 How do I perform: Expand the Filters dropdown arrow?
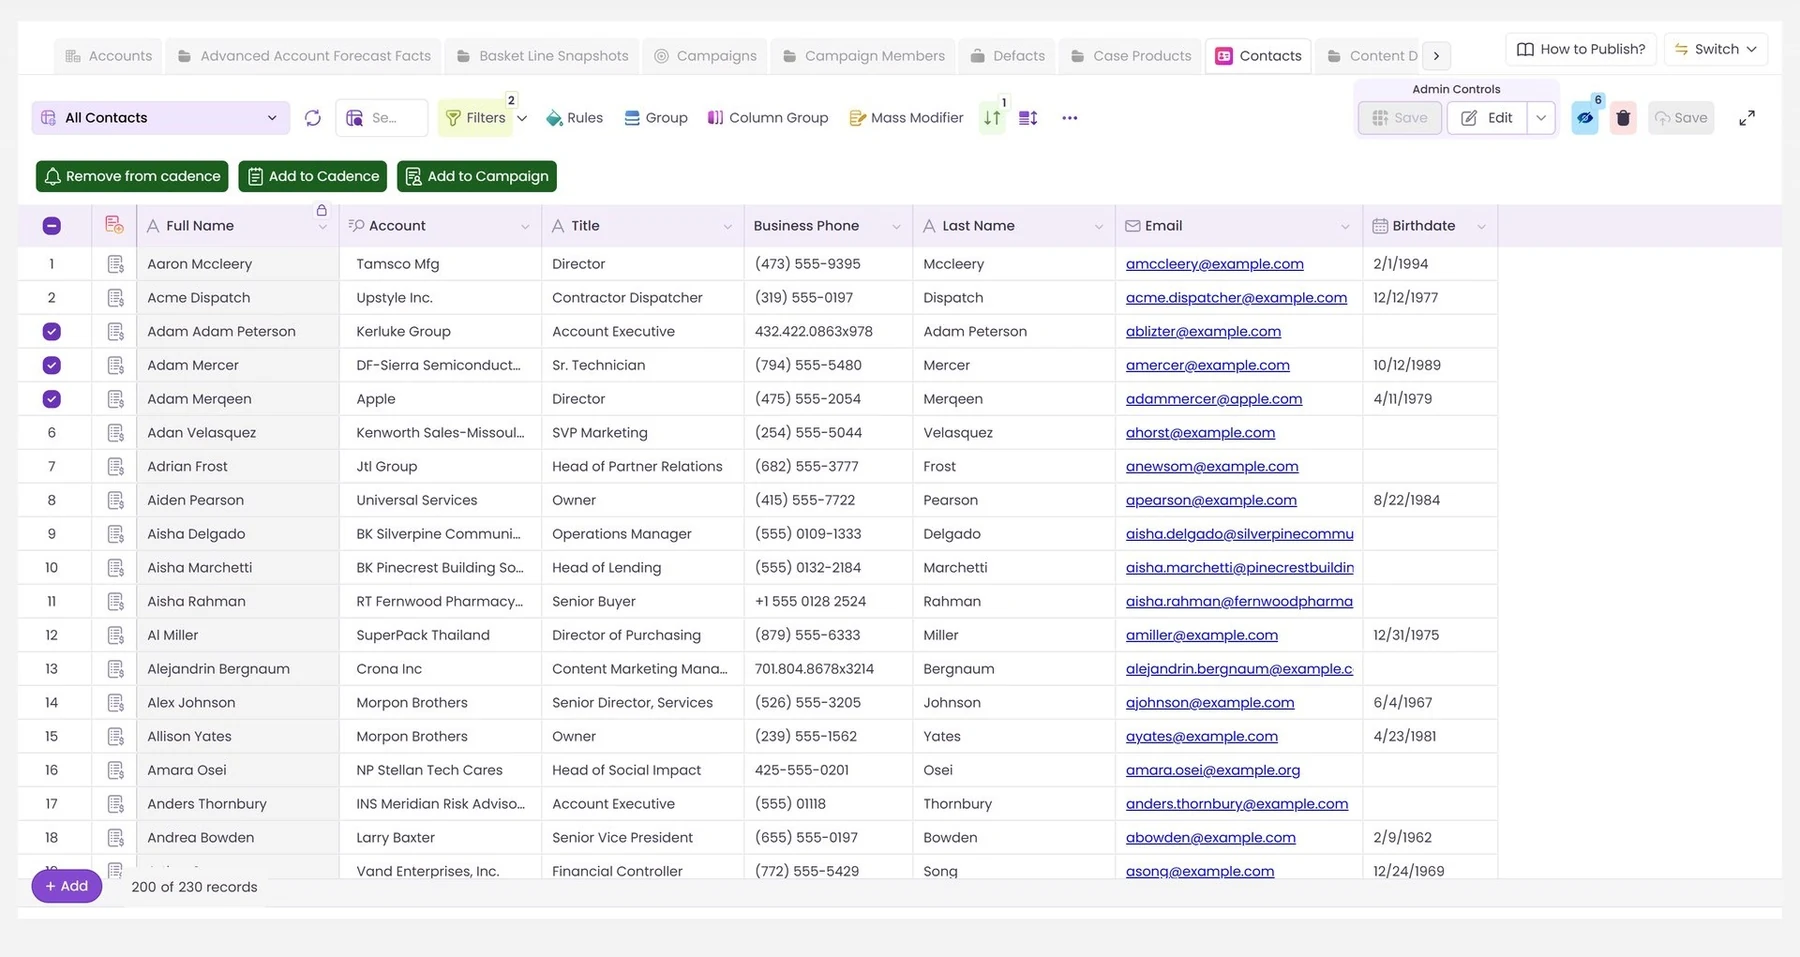pyautogui.click(x=522, y=118)
